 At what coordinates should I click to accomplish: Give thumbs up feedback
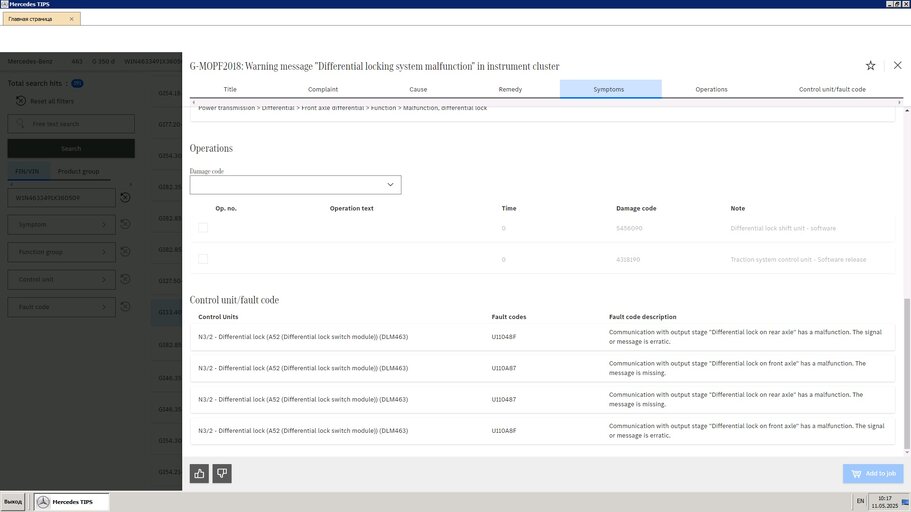tap(199, 473)
